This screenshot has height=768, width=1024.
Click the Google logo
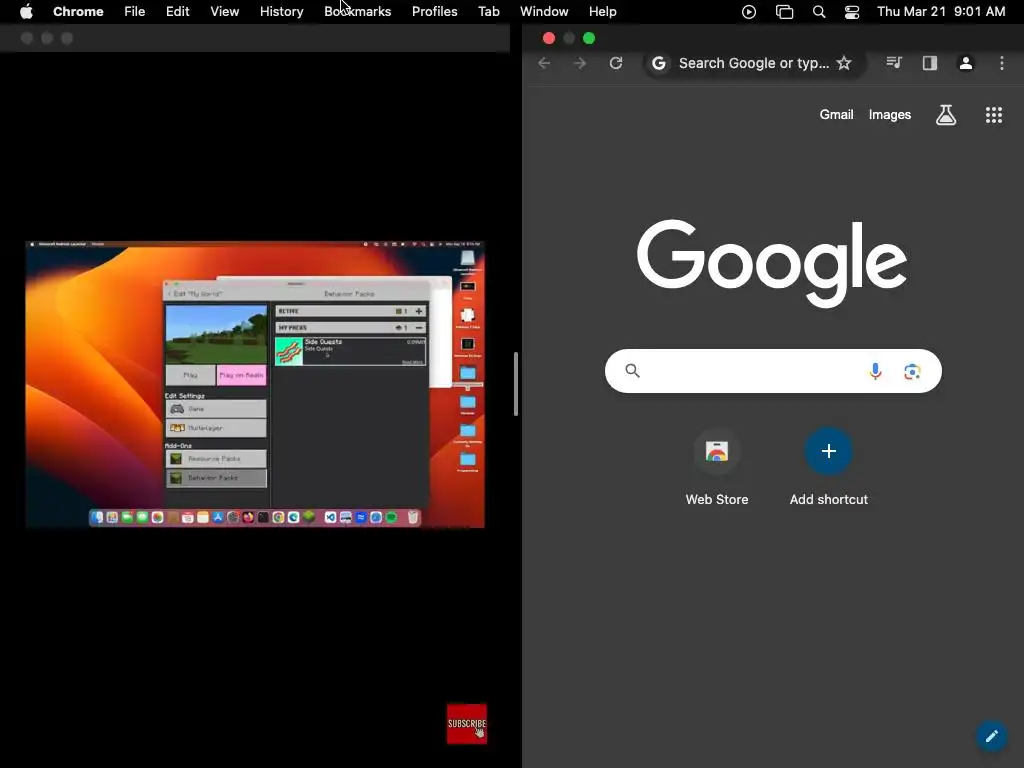click(x=772, y=262)
